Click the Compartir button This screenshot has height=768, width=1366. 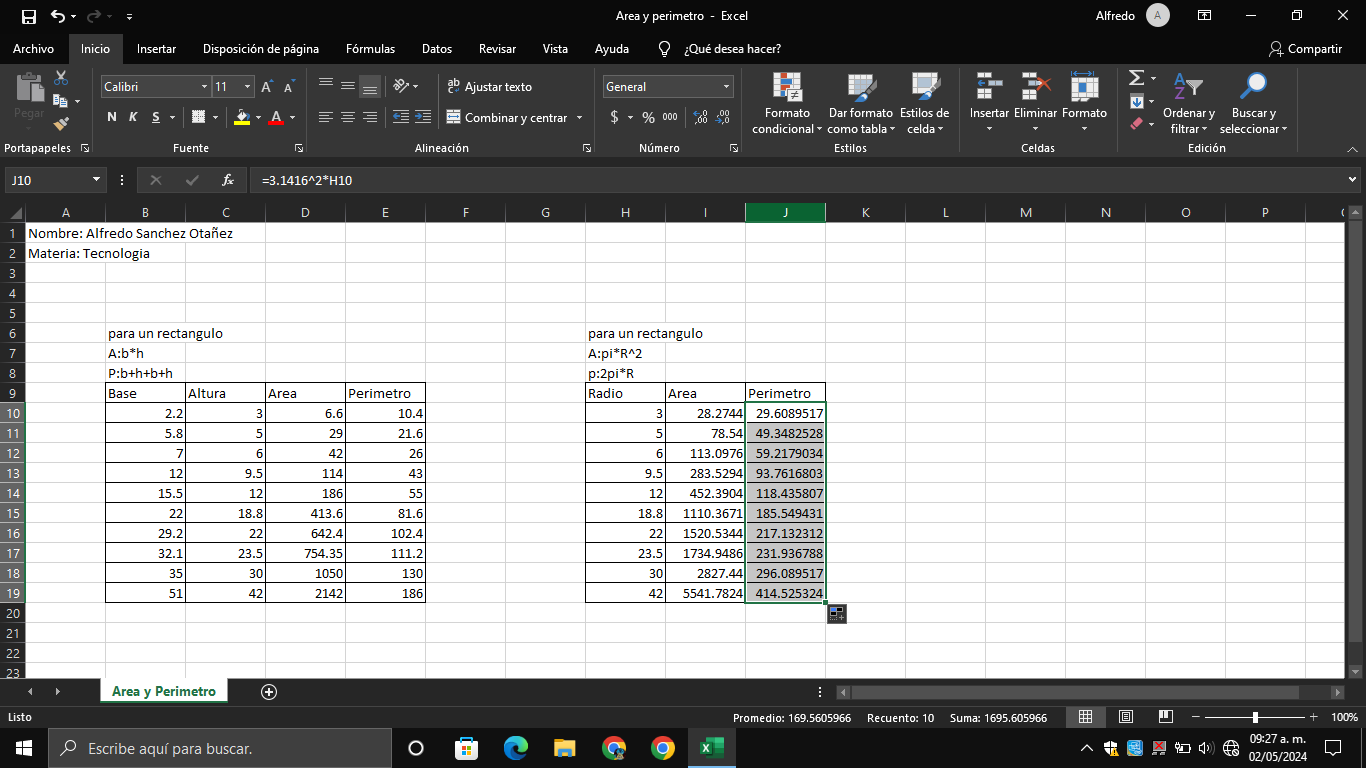coord(1305,48)
